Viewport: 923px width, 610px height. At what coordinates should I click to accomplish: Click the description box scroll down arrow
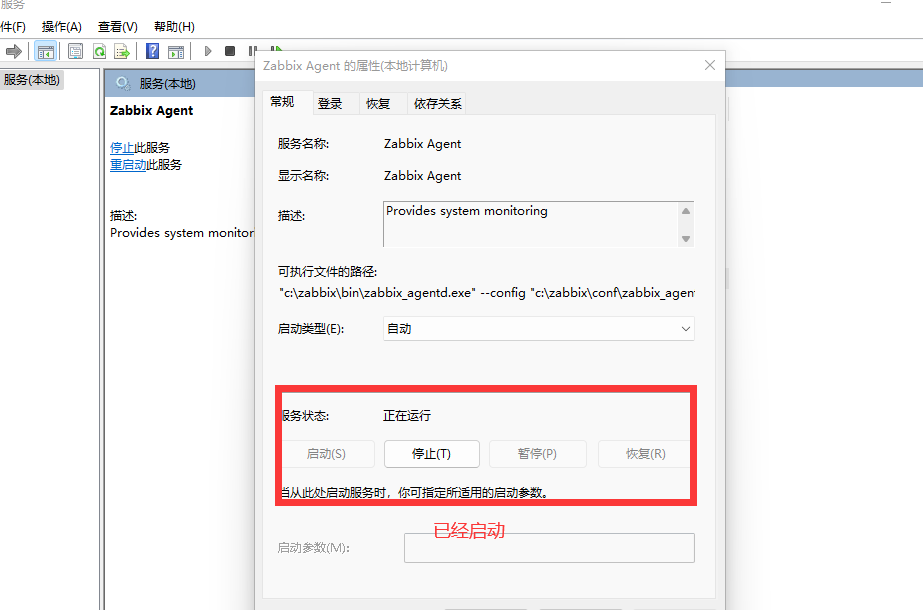pos(686,238)
